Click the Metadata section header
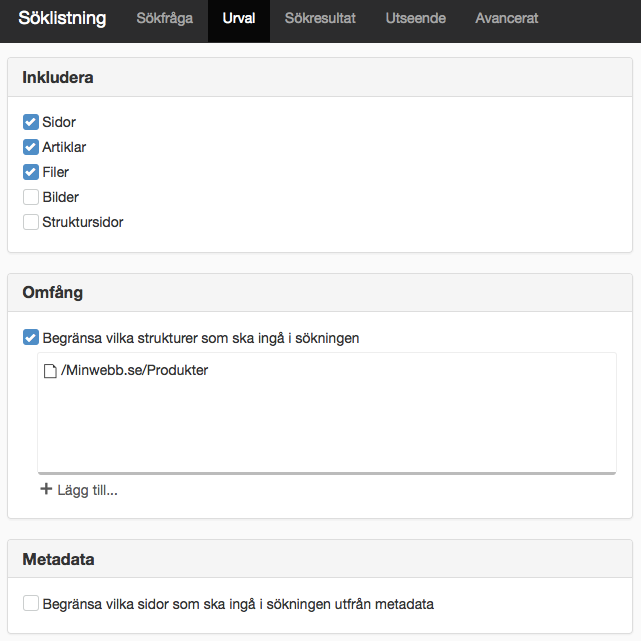Image resolution: width=641 pixels, height=641 pixels. coord(320,559)
